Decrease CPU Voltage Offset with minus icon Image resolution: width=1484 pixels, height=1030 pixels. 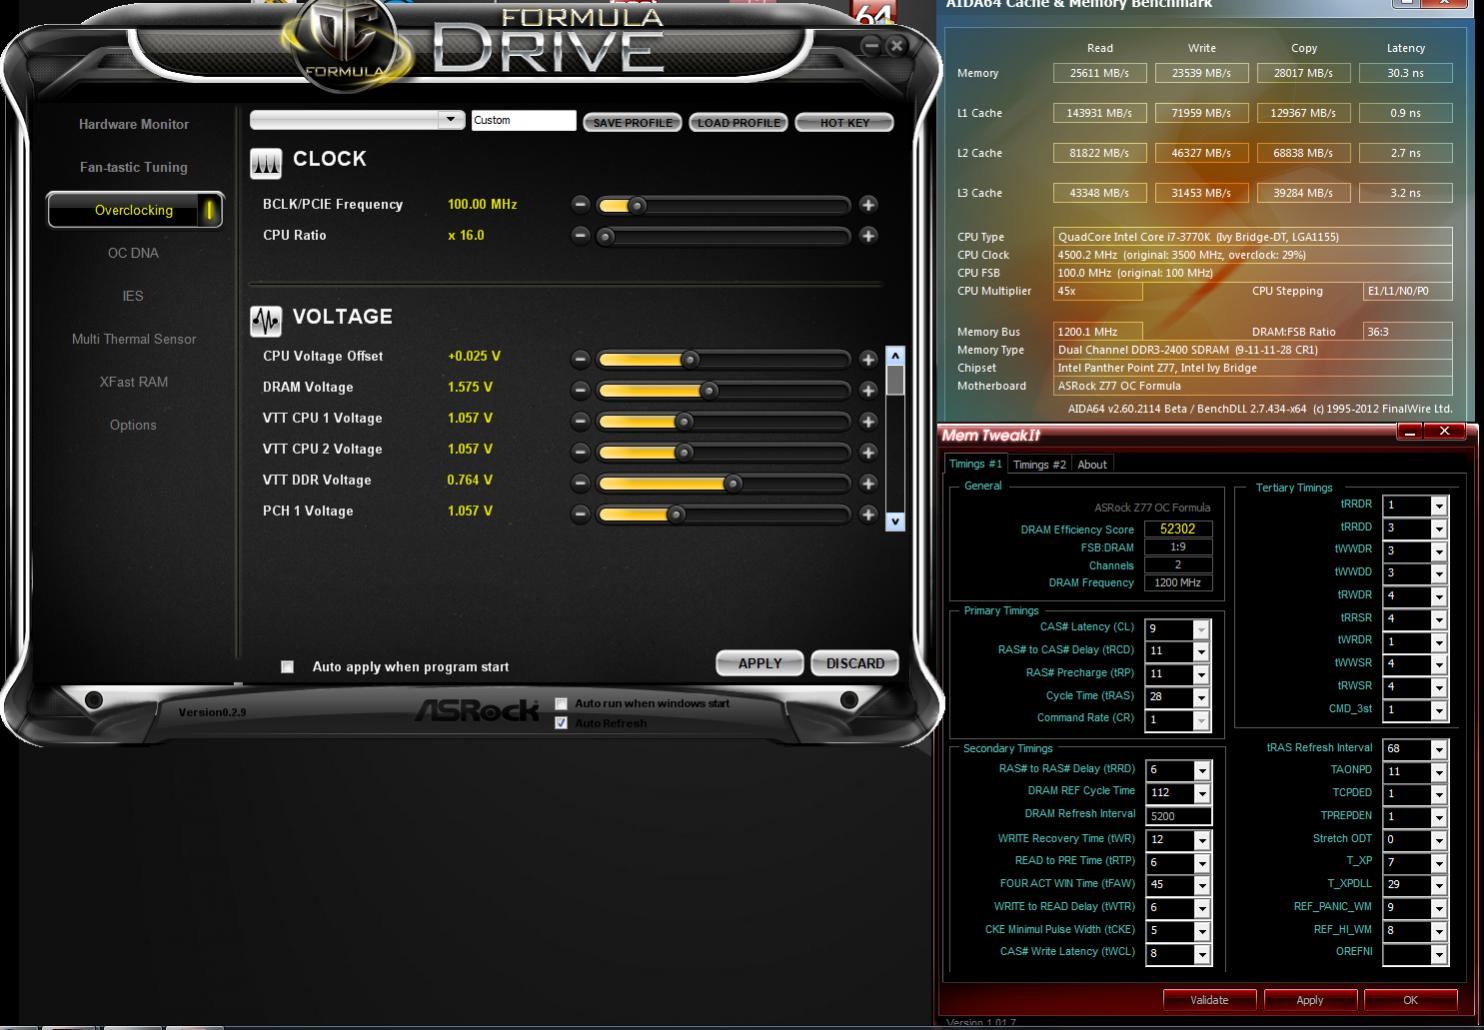click(580, 359)
